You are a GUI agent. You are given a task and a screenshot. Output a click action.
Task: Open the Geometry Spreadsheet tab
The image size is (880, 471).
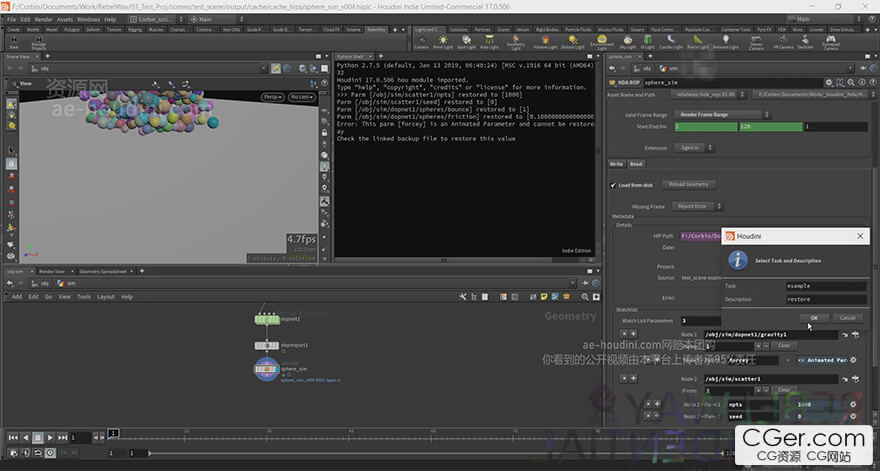click(x=105, y=271)
